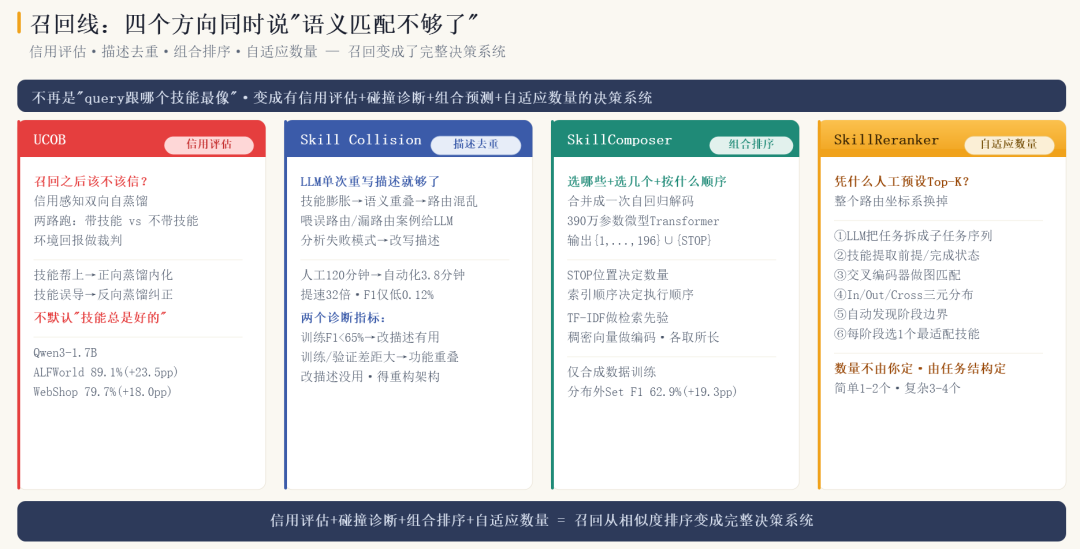Click the line 改描述没用 • 得重构架构
Viewport: 1080px width, 549px height.
click(x=370, y=377)
